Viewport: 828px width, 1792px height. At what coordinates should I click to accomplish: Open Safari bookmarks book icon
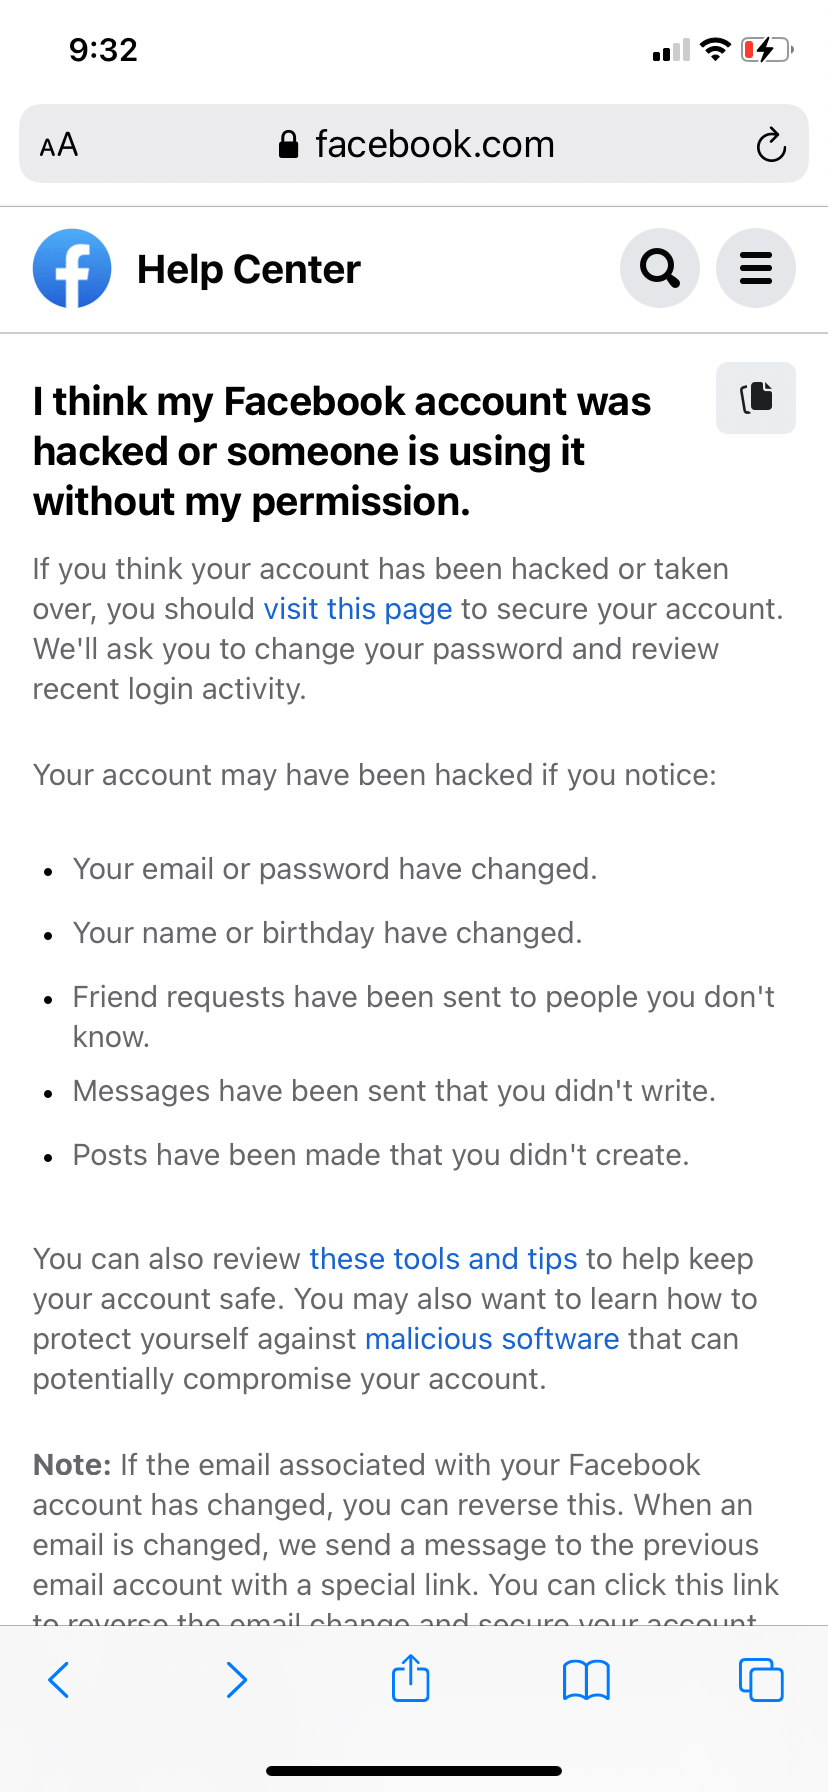click(x=586, y=1680)
